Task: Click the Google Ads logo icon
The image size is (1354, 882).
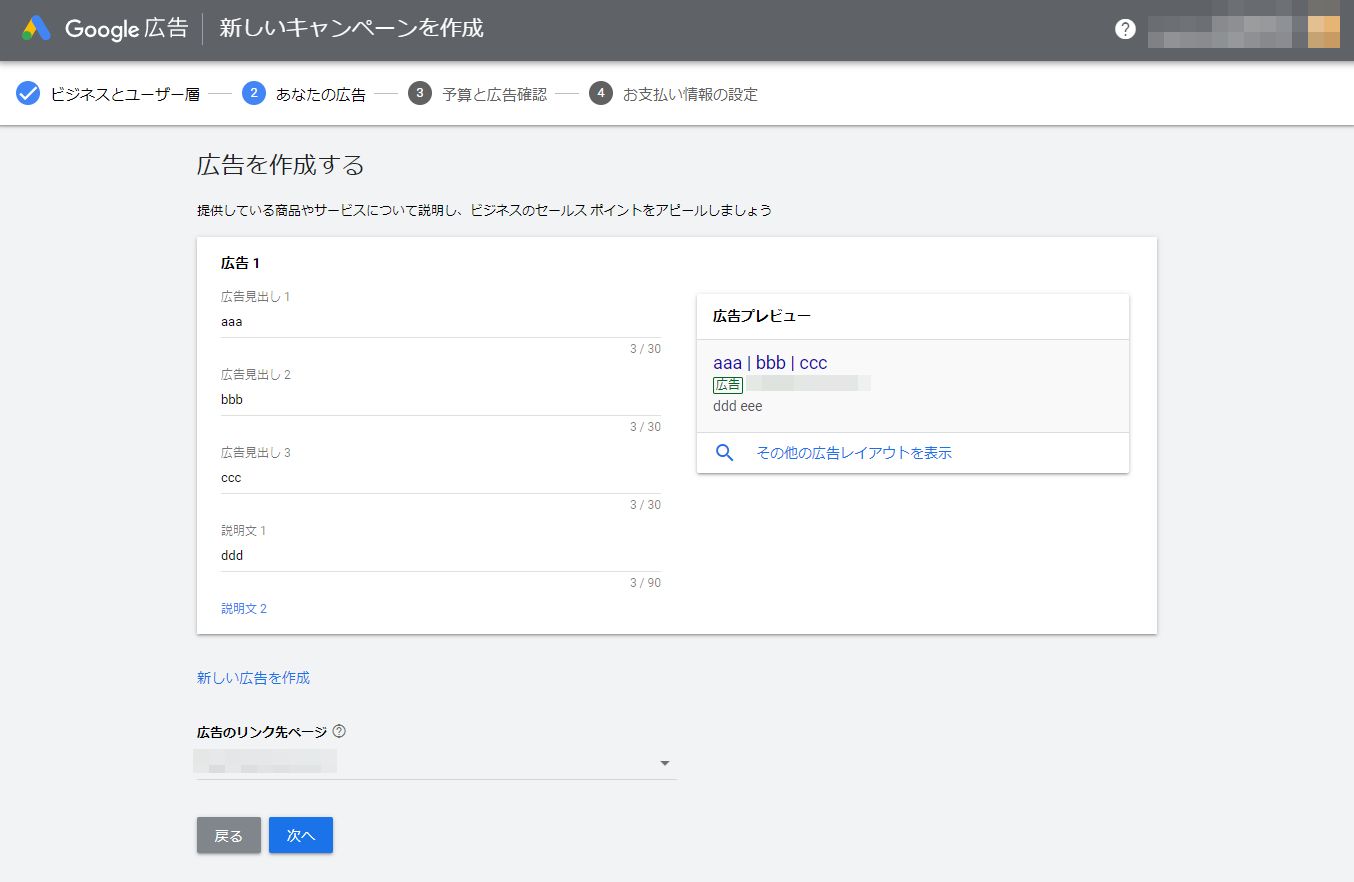Action: (x=37, y=28)
